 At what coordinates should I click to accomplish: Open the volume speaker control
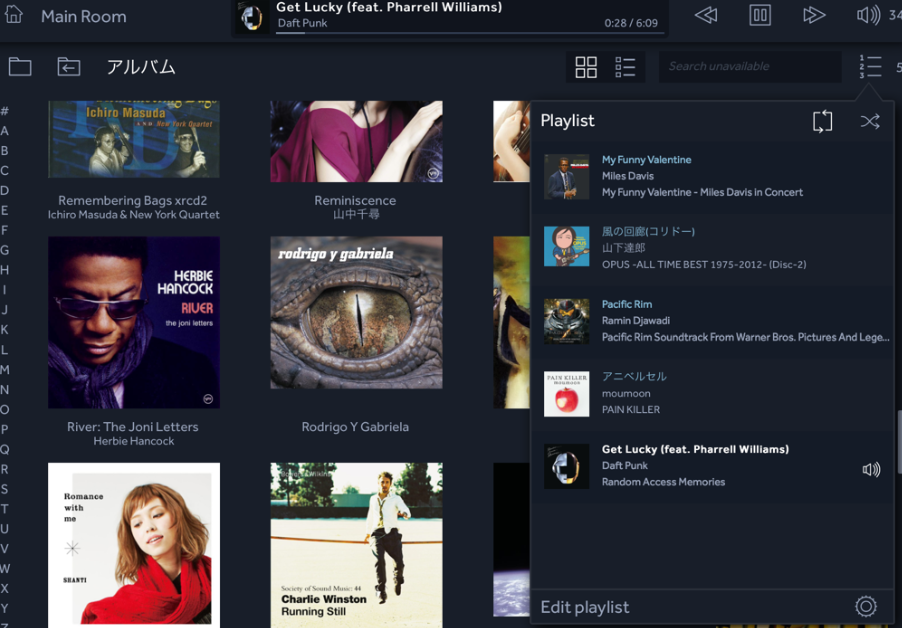[x=869, y=15]
